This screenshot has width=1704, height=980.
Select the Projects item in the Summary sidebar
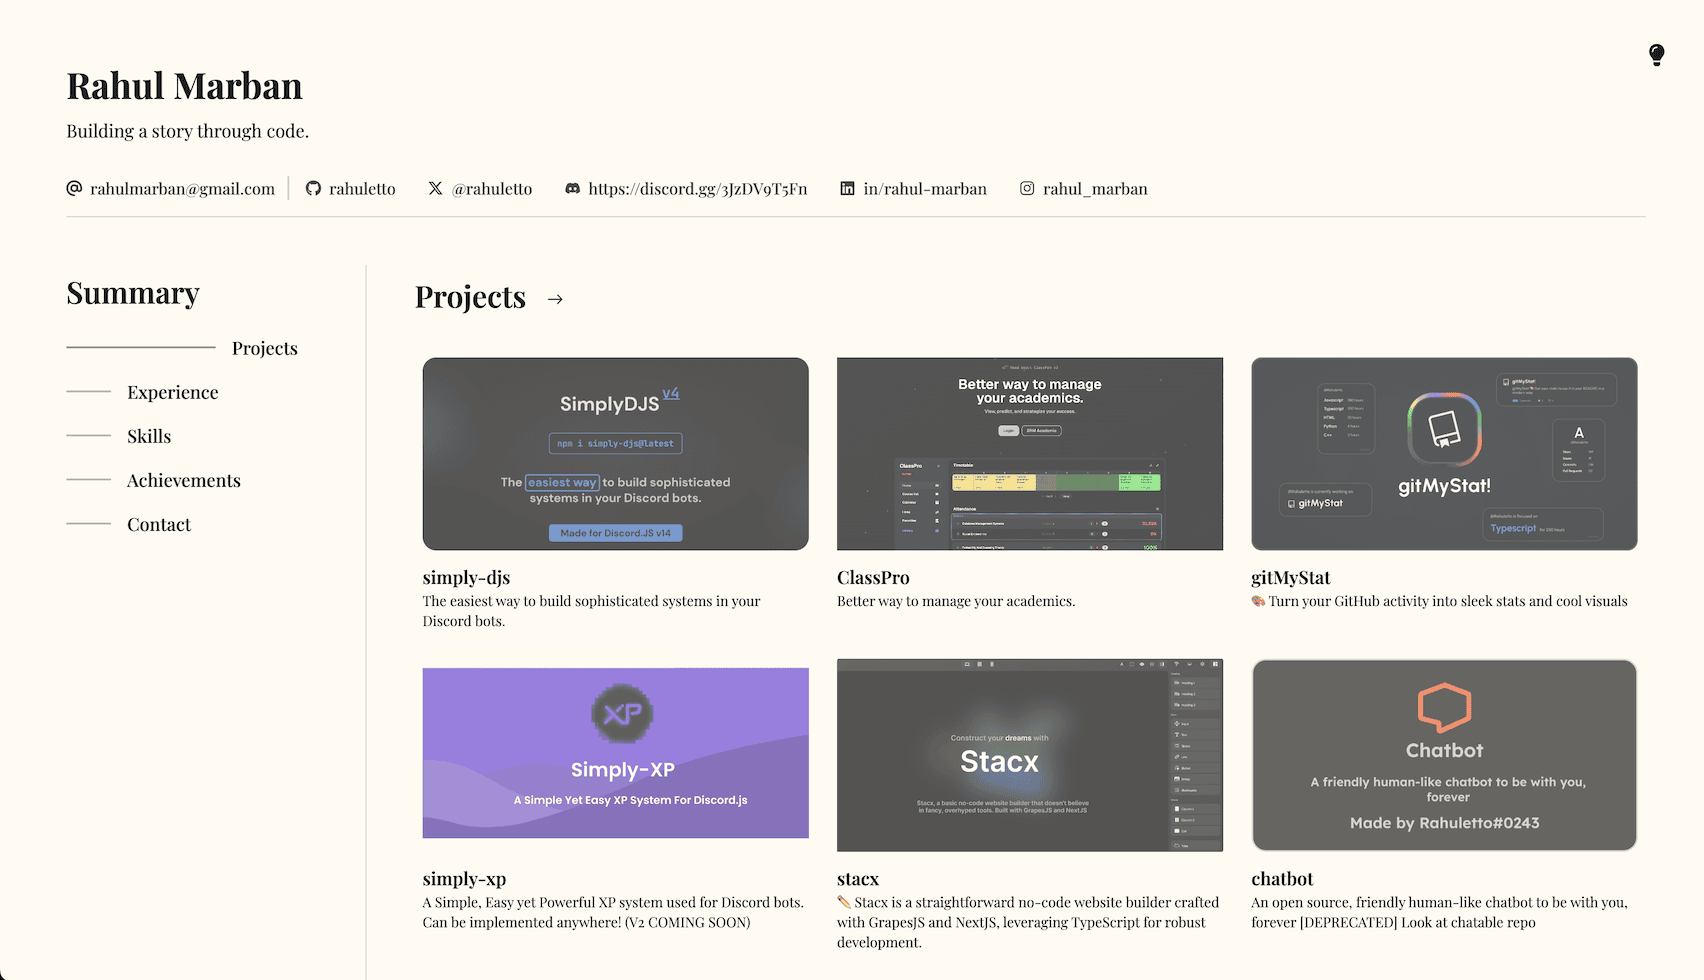point(264,348)
